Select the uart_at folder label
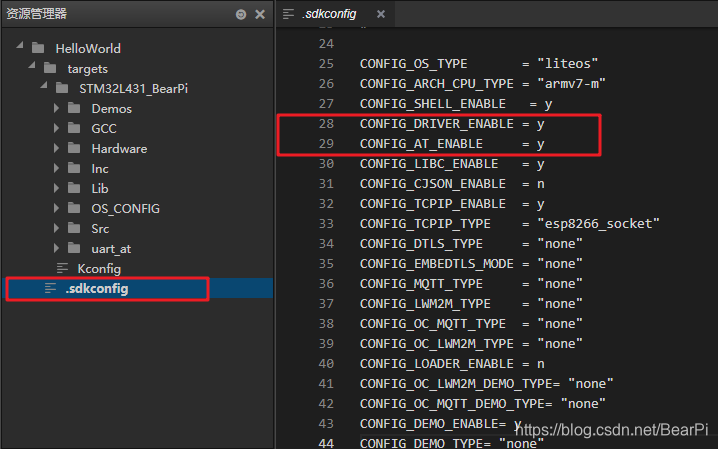This screenshot has width=718, height=449. click(111, 249)
